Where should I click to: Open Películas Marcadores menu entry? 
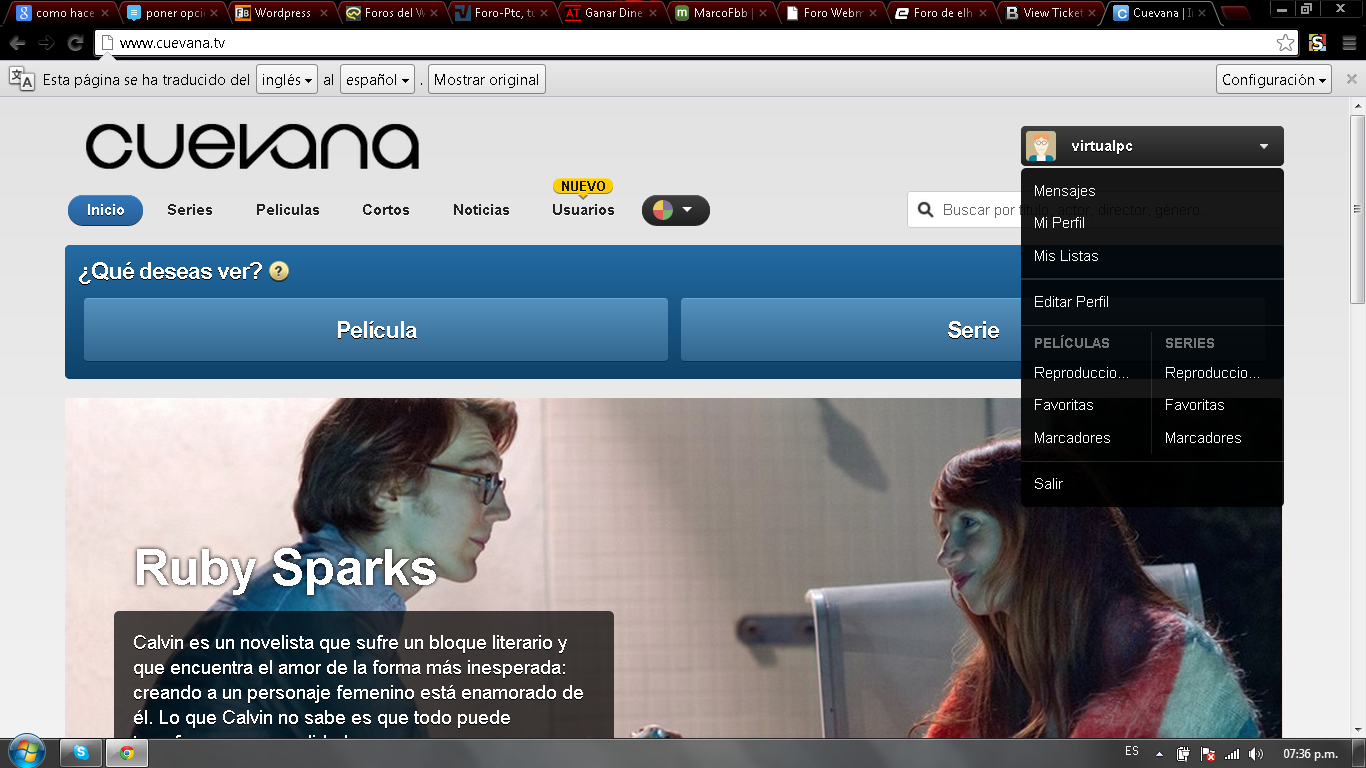pos(1072,438)
